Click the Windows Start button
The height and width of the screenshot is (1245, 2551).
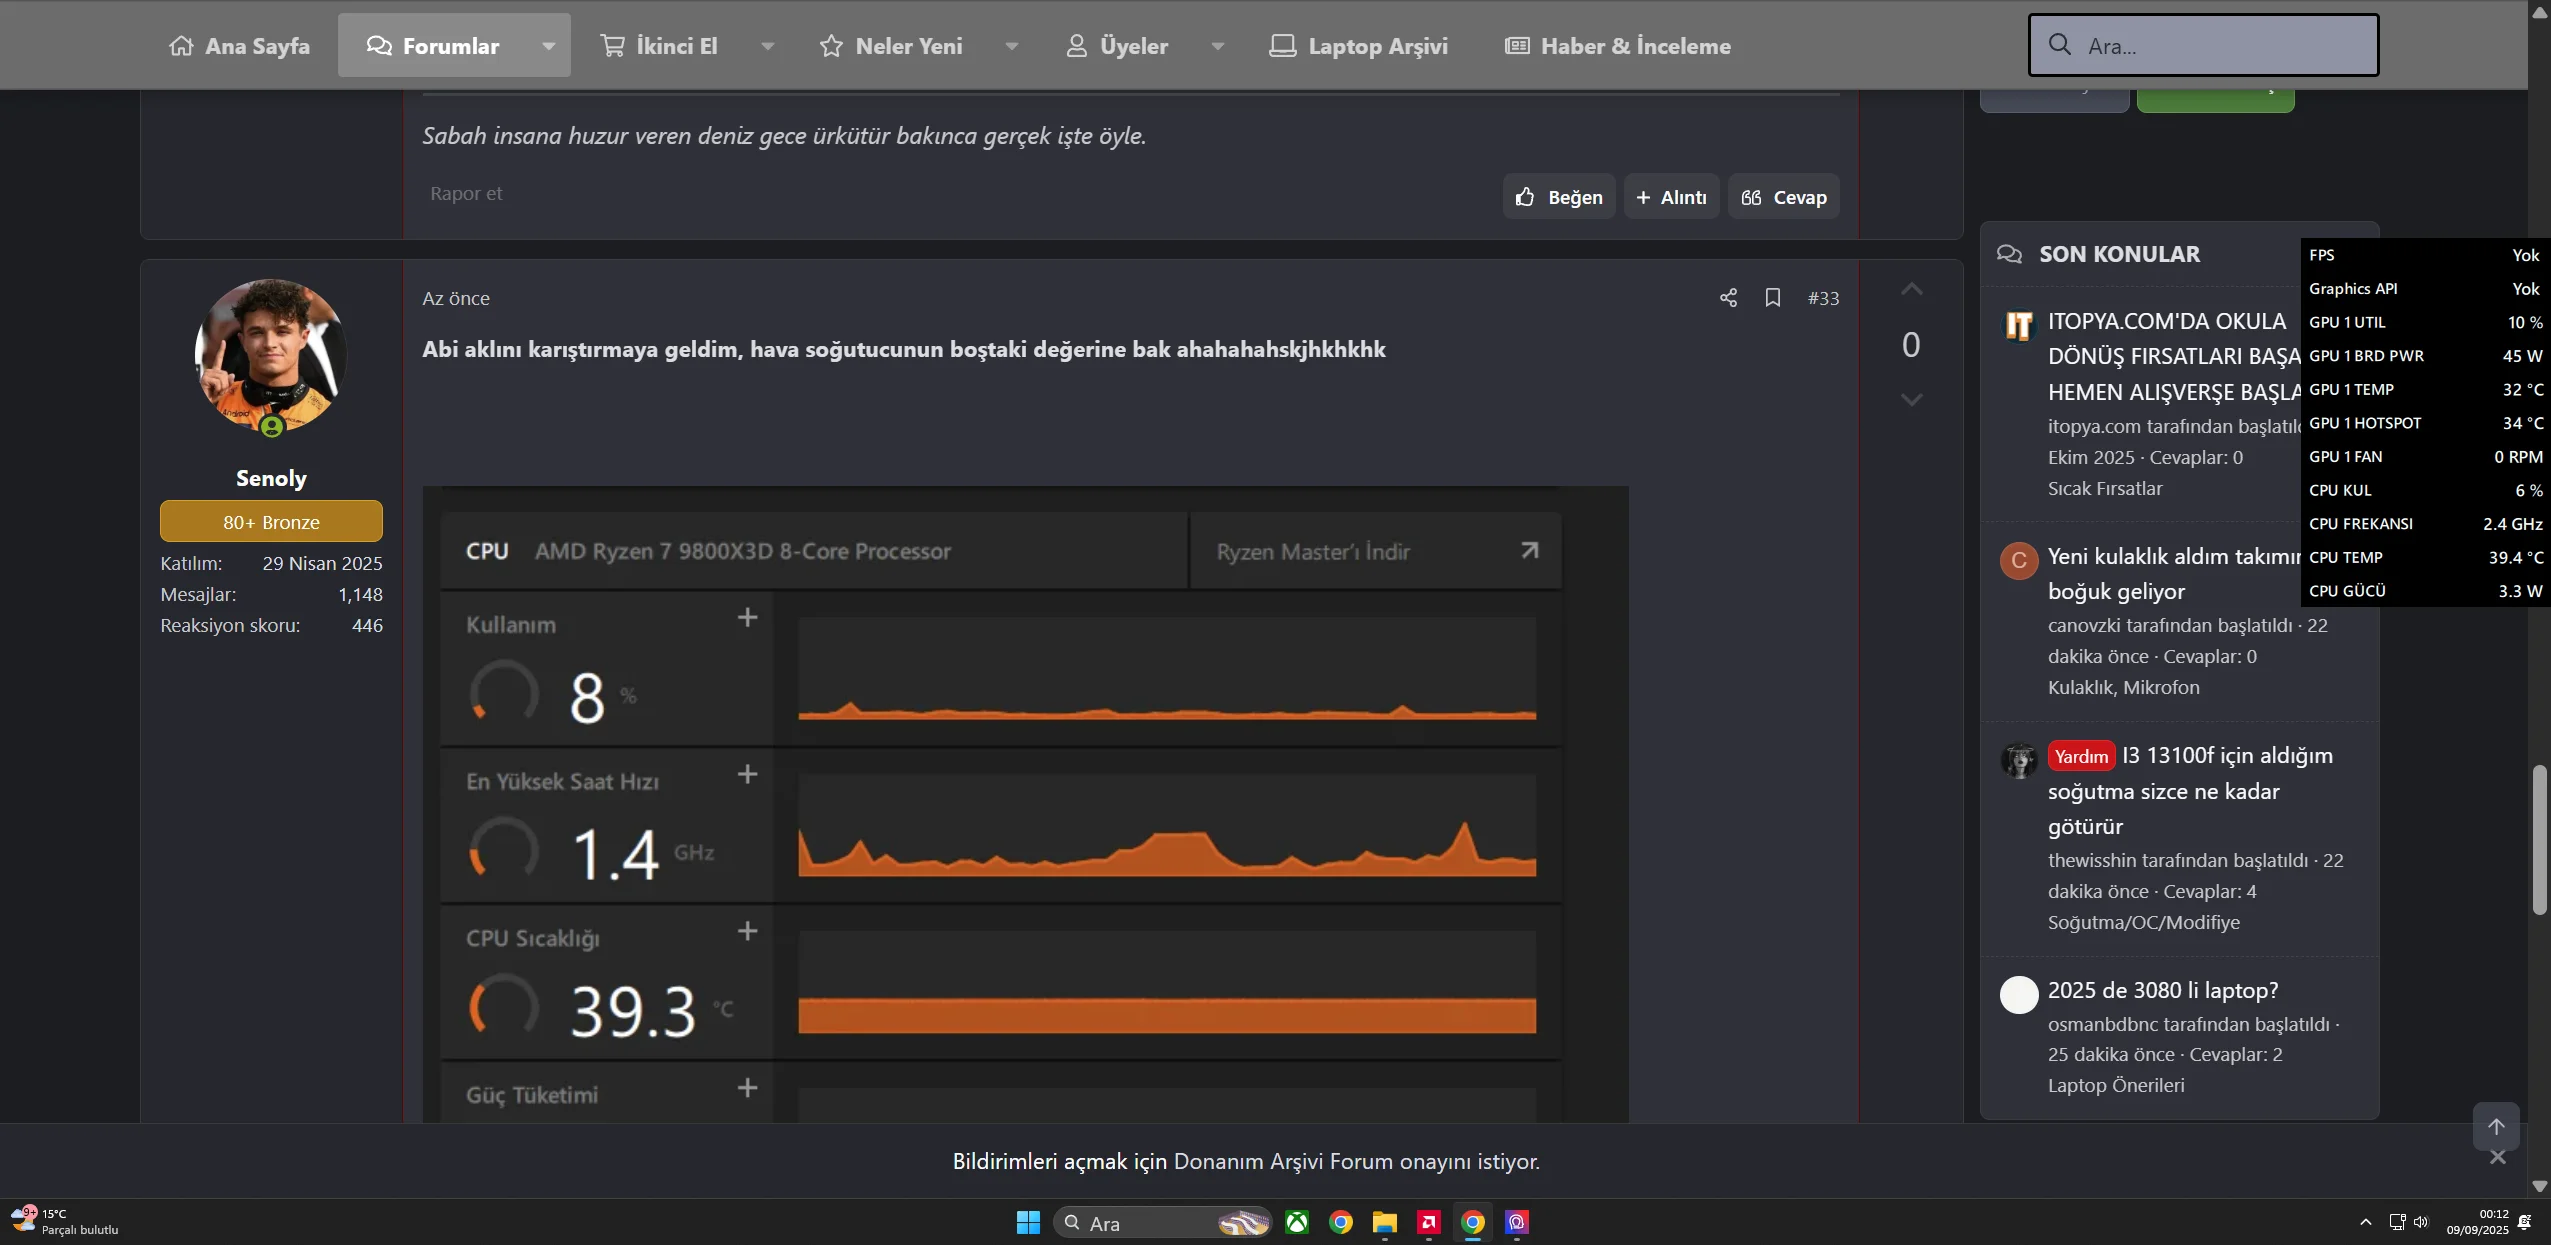point(1028,1222)
